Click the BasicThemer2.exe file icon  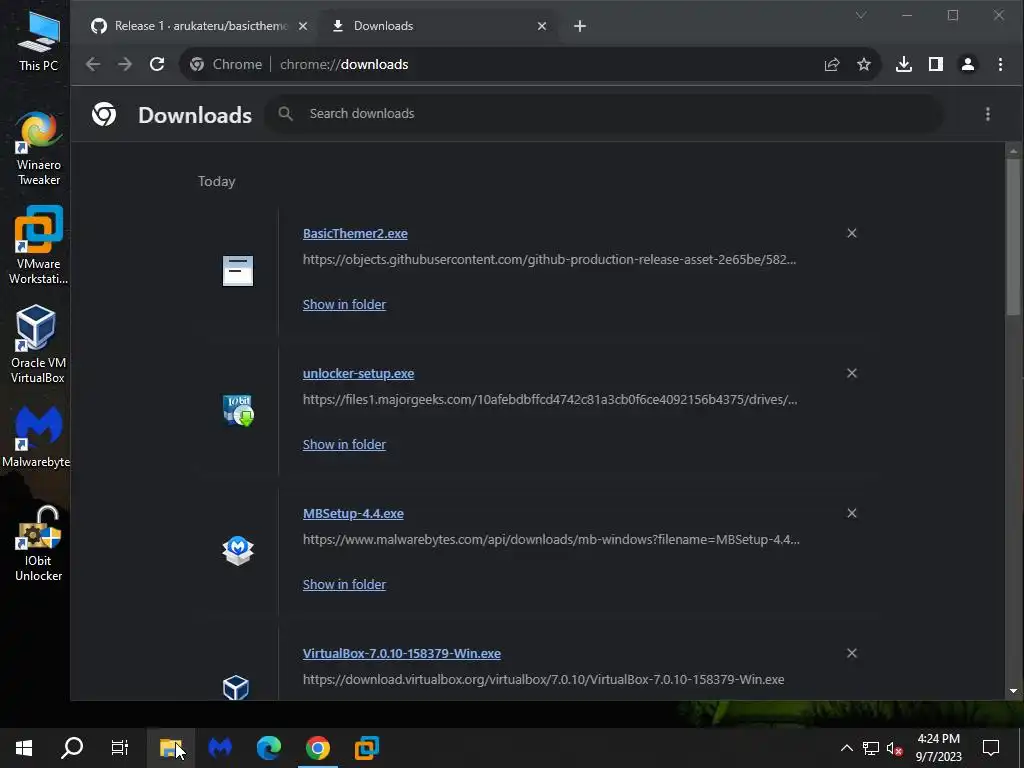(238, 270)
